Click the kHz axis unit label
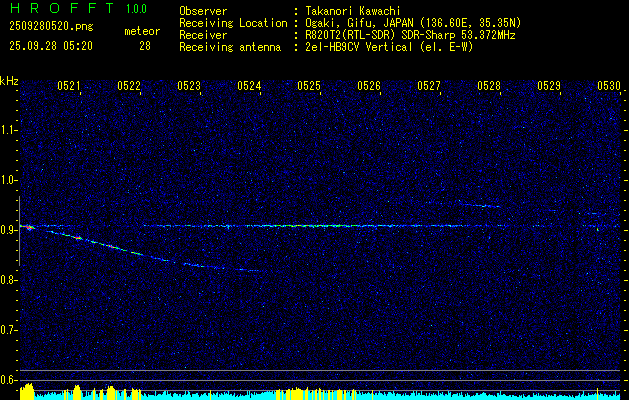The width and height of the screenshot is (629, 400). 9,80
